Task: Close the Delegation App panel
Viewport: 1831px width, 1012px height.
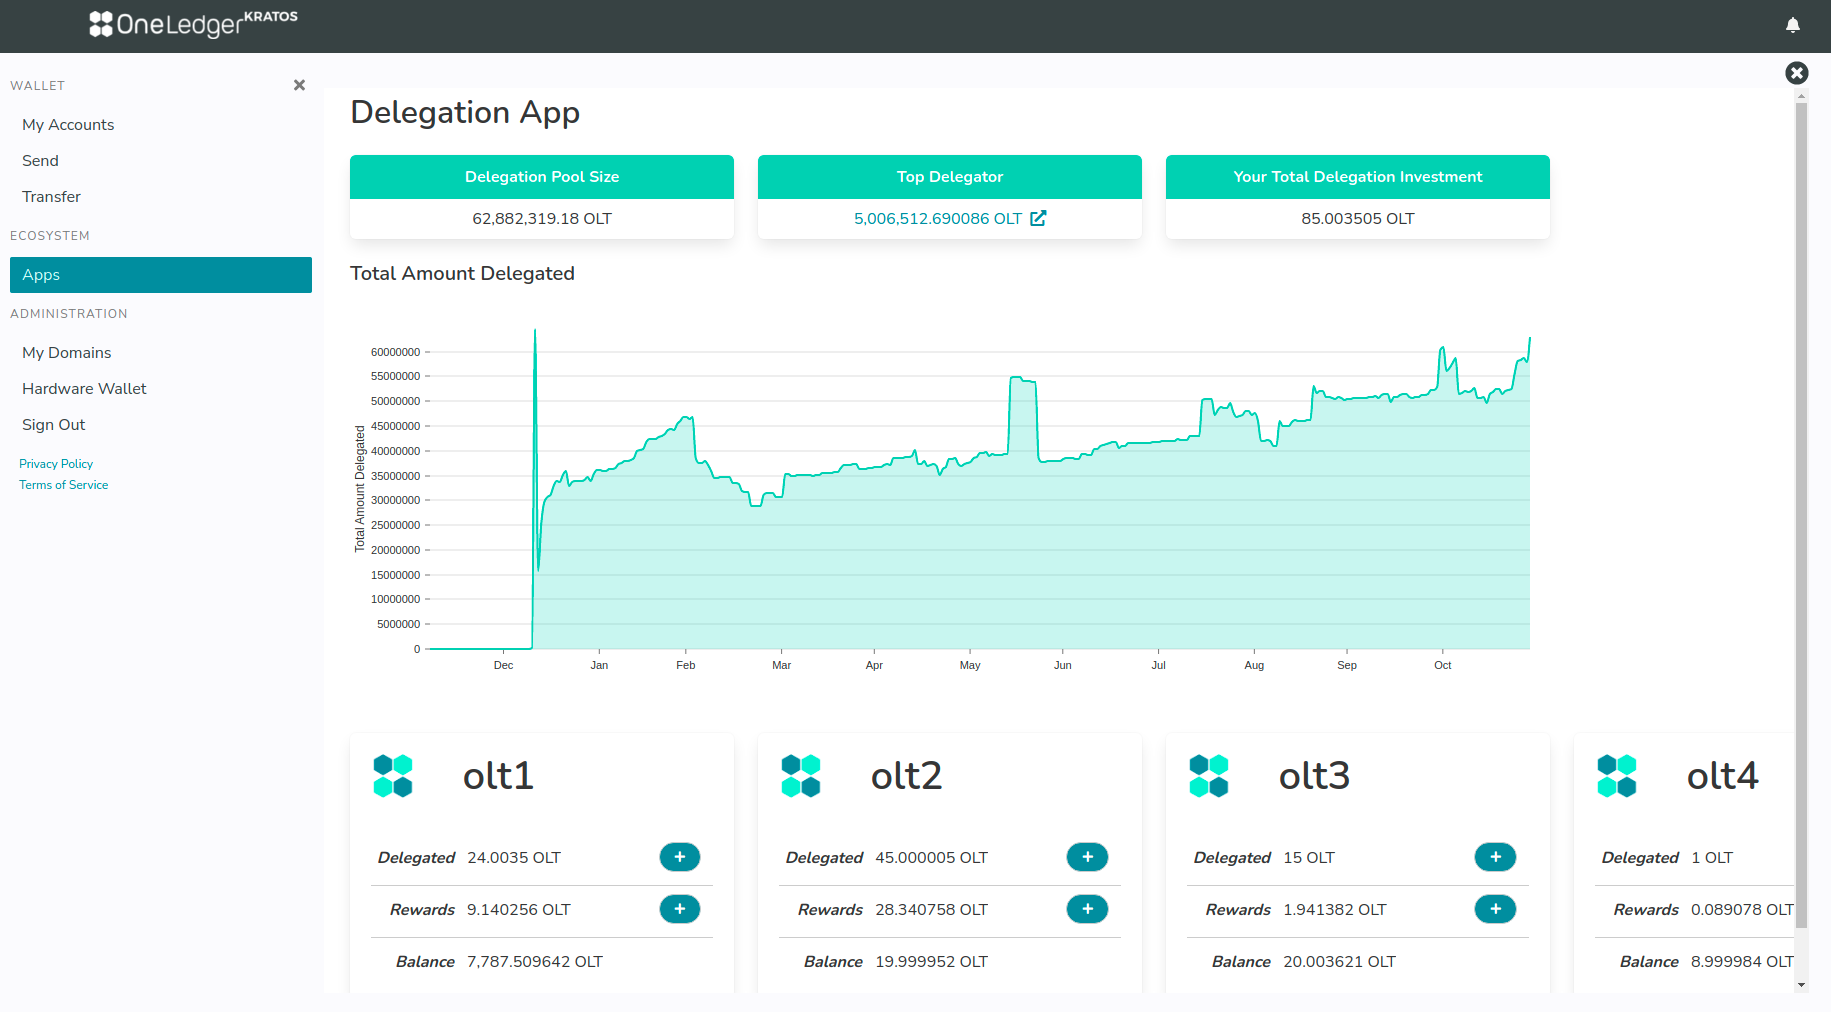Action: pyautogui.click(x=1796, y=73)
